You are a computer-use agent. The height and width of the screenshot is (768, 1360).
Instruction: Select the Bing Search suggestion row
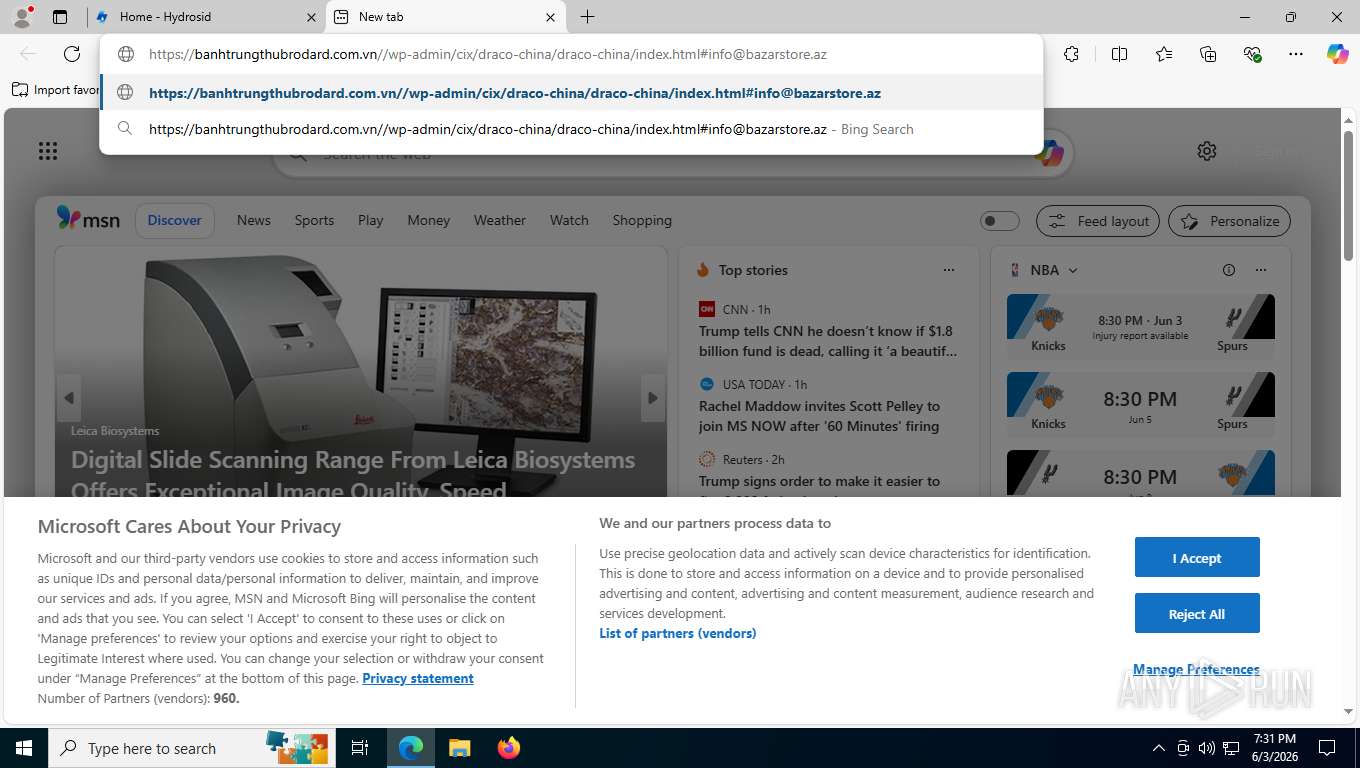click(x=571, y=129)
